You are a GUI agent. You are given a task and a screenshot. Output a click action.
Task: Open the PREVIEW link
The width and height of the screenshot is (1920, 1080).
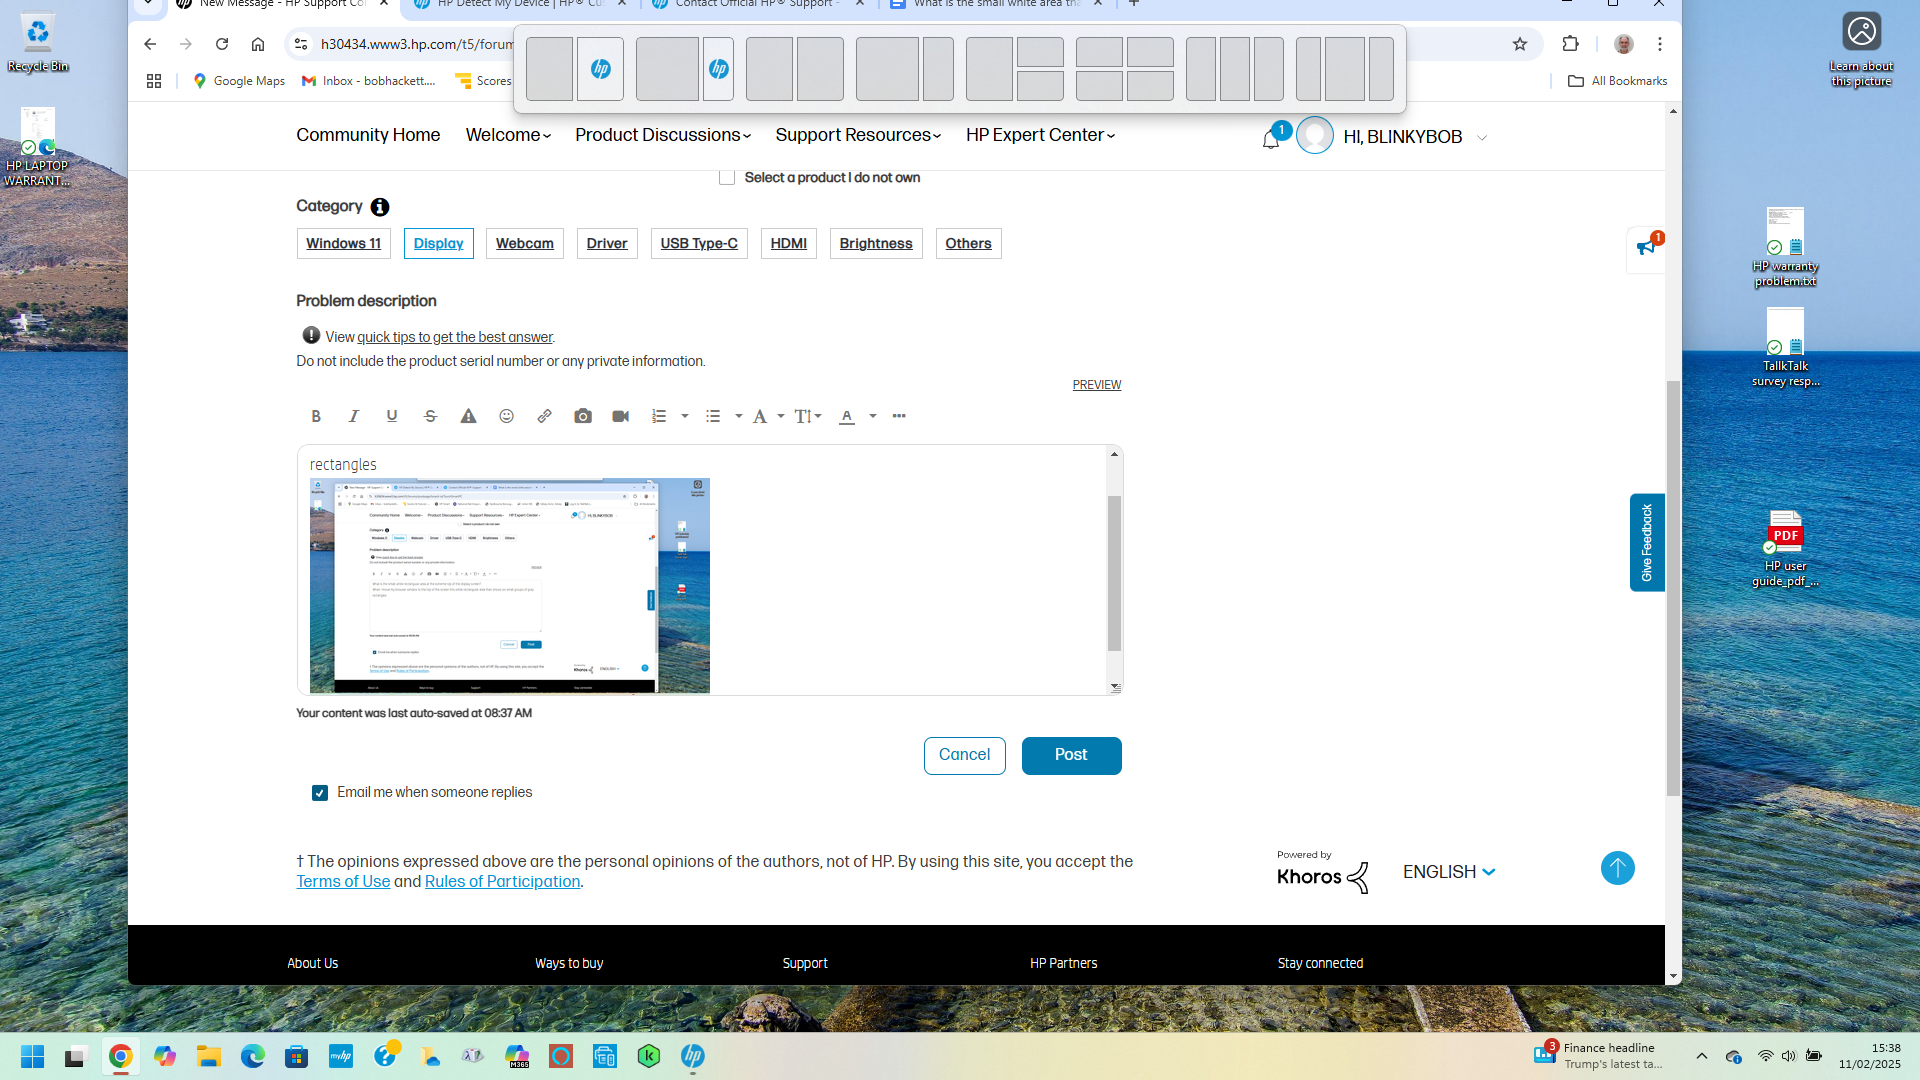pyautogui.click(x=1097, y=385)
